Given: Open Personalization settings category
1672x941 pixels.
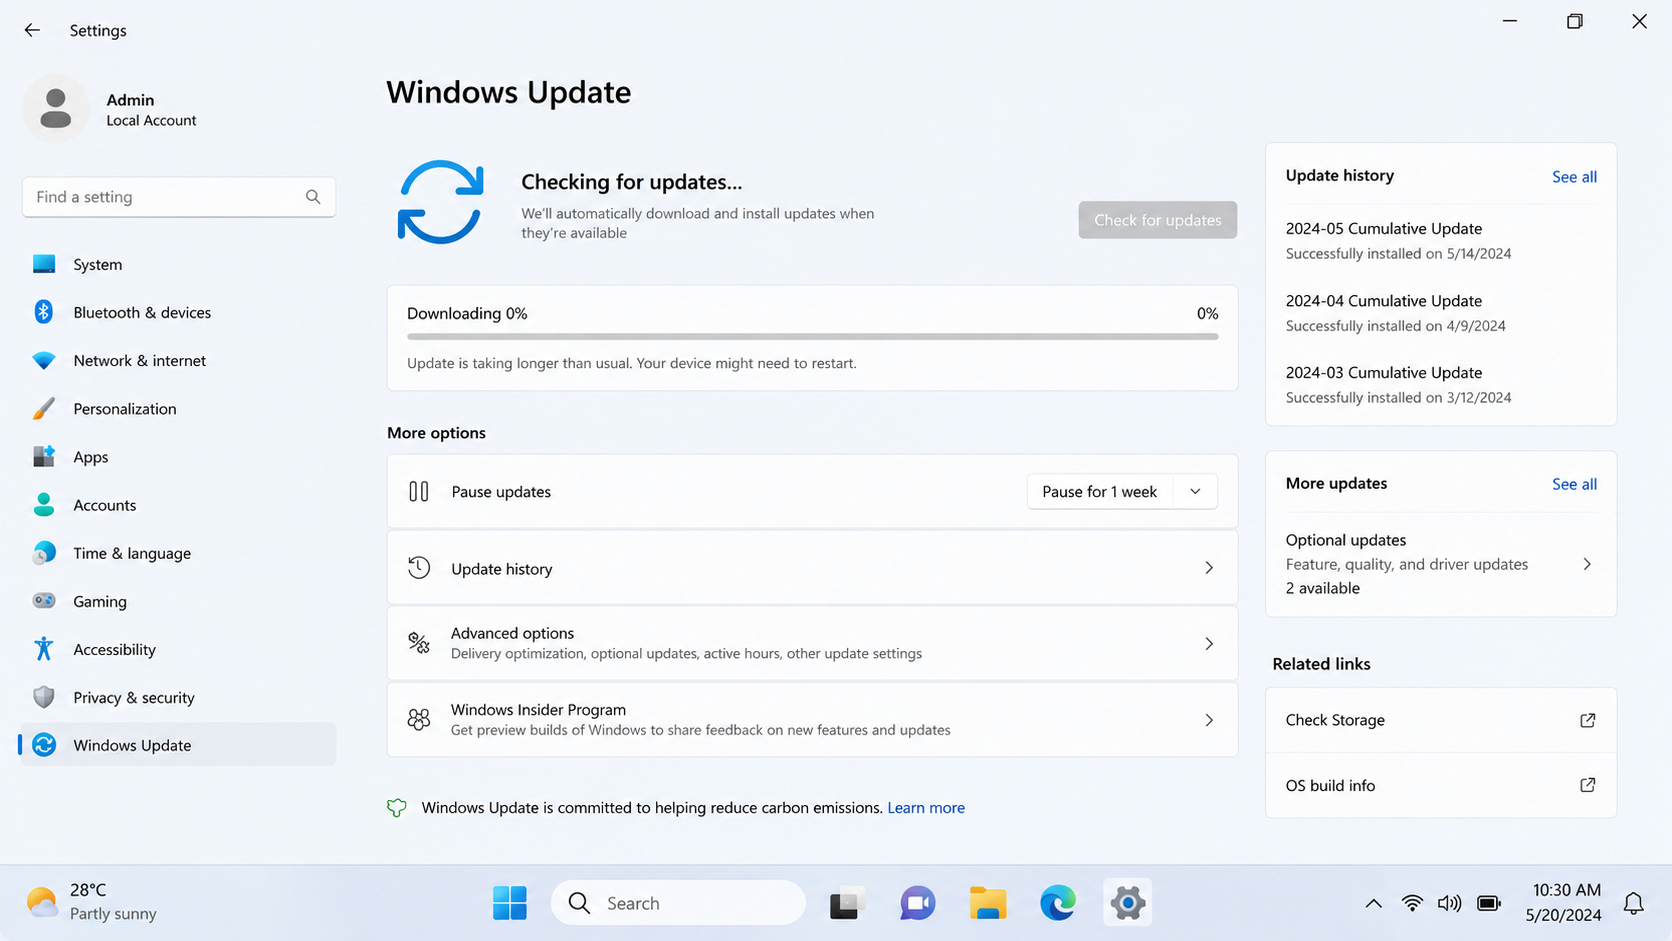Looking at the screenshot, I should click(x=178, y=408).
